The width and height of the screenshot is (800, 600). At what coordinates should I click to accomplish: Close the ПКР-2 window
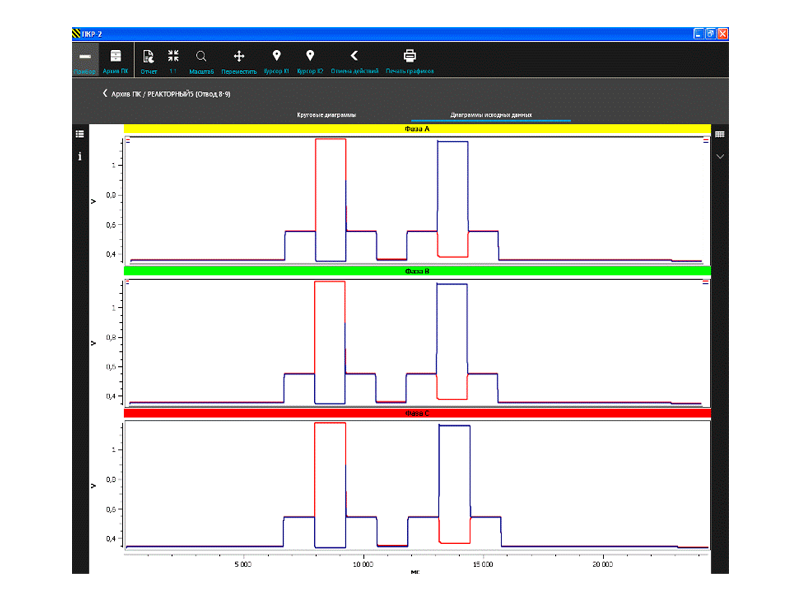722,34
